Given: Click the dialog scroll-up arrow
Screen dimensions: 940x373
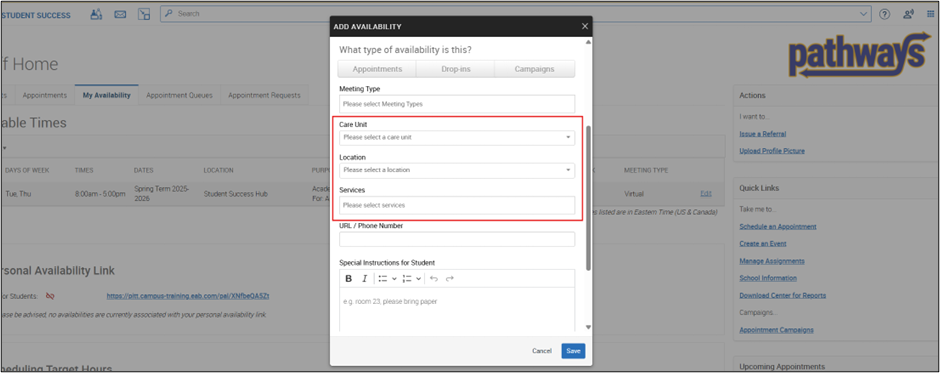Looking at the screenshot, I should click(x=588, y=42).
